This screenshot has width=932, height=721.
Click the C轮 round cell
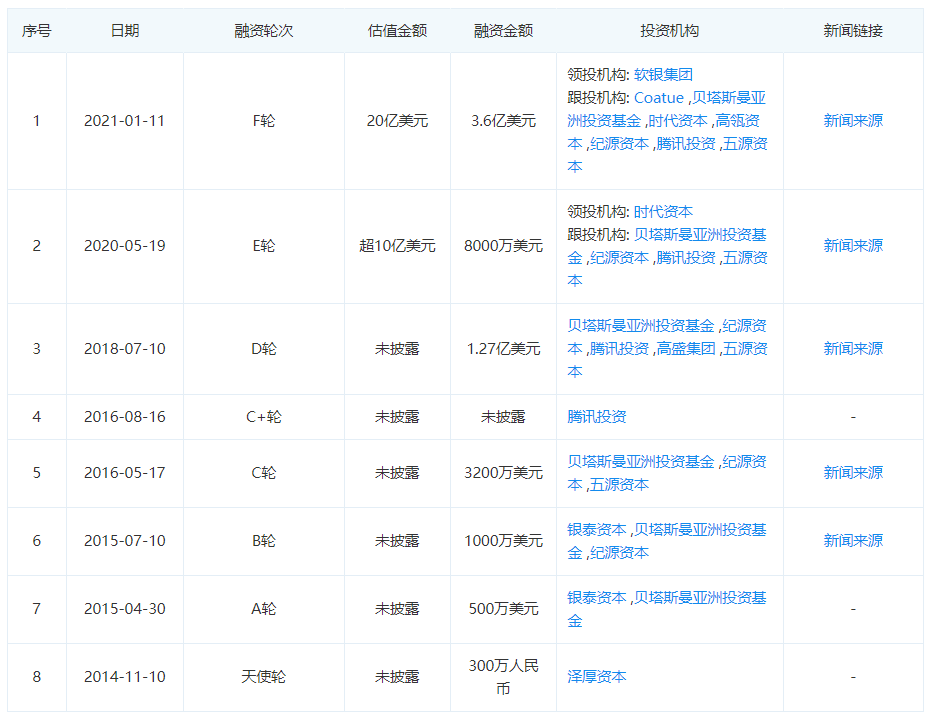264,473
